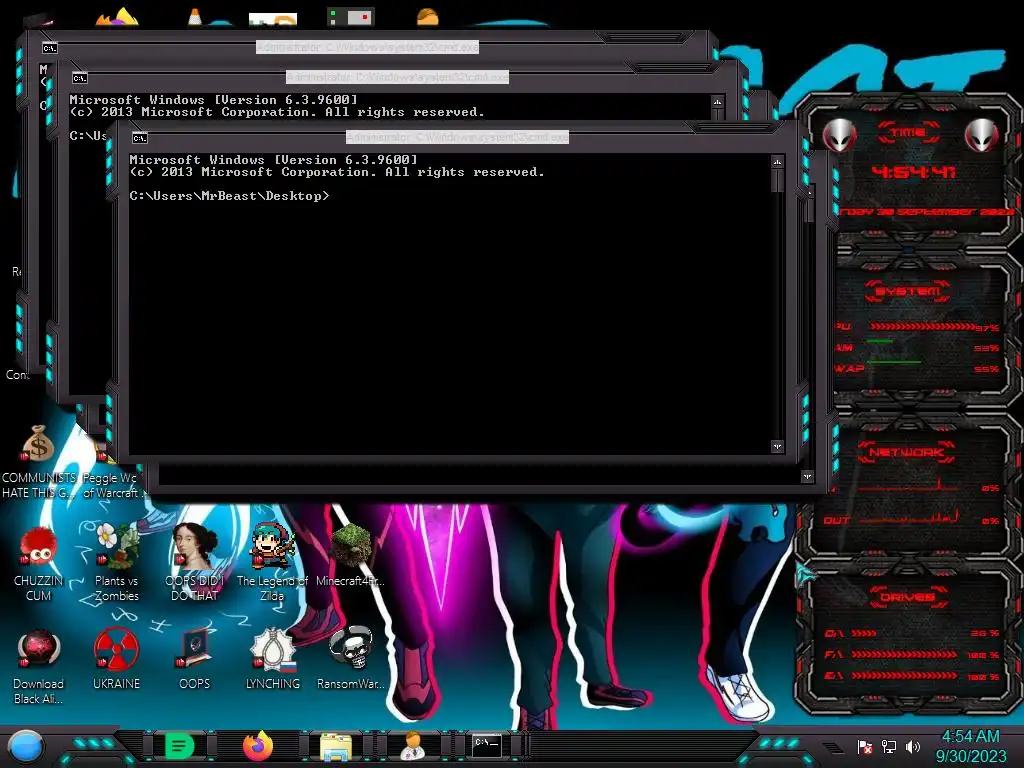Open the Start orb

tap(25, 747)
